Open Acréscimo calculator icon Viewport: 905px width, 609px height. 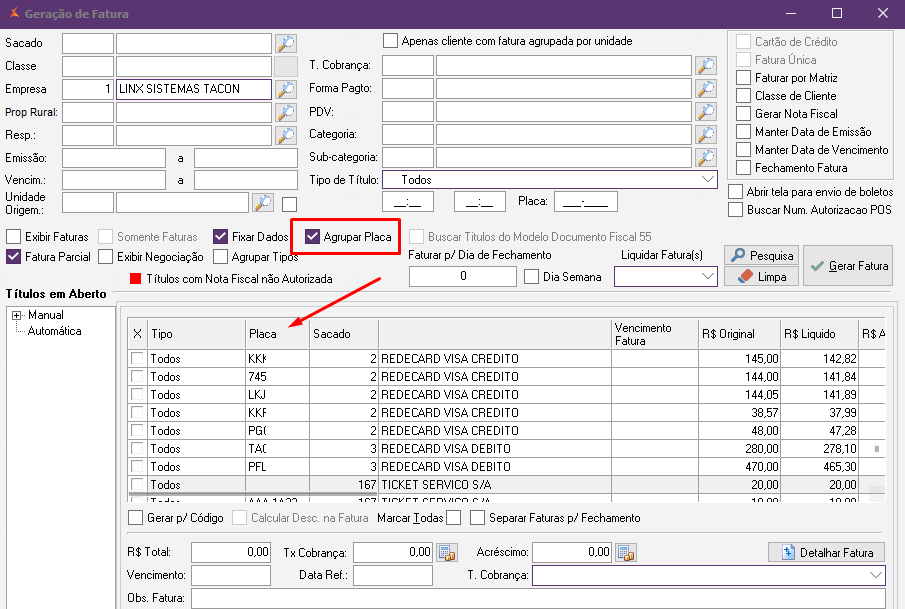[626, 552]
